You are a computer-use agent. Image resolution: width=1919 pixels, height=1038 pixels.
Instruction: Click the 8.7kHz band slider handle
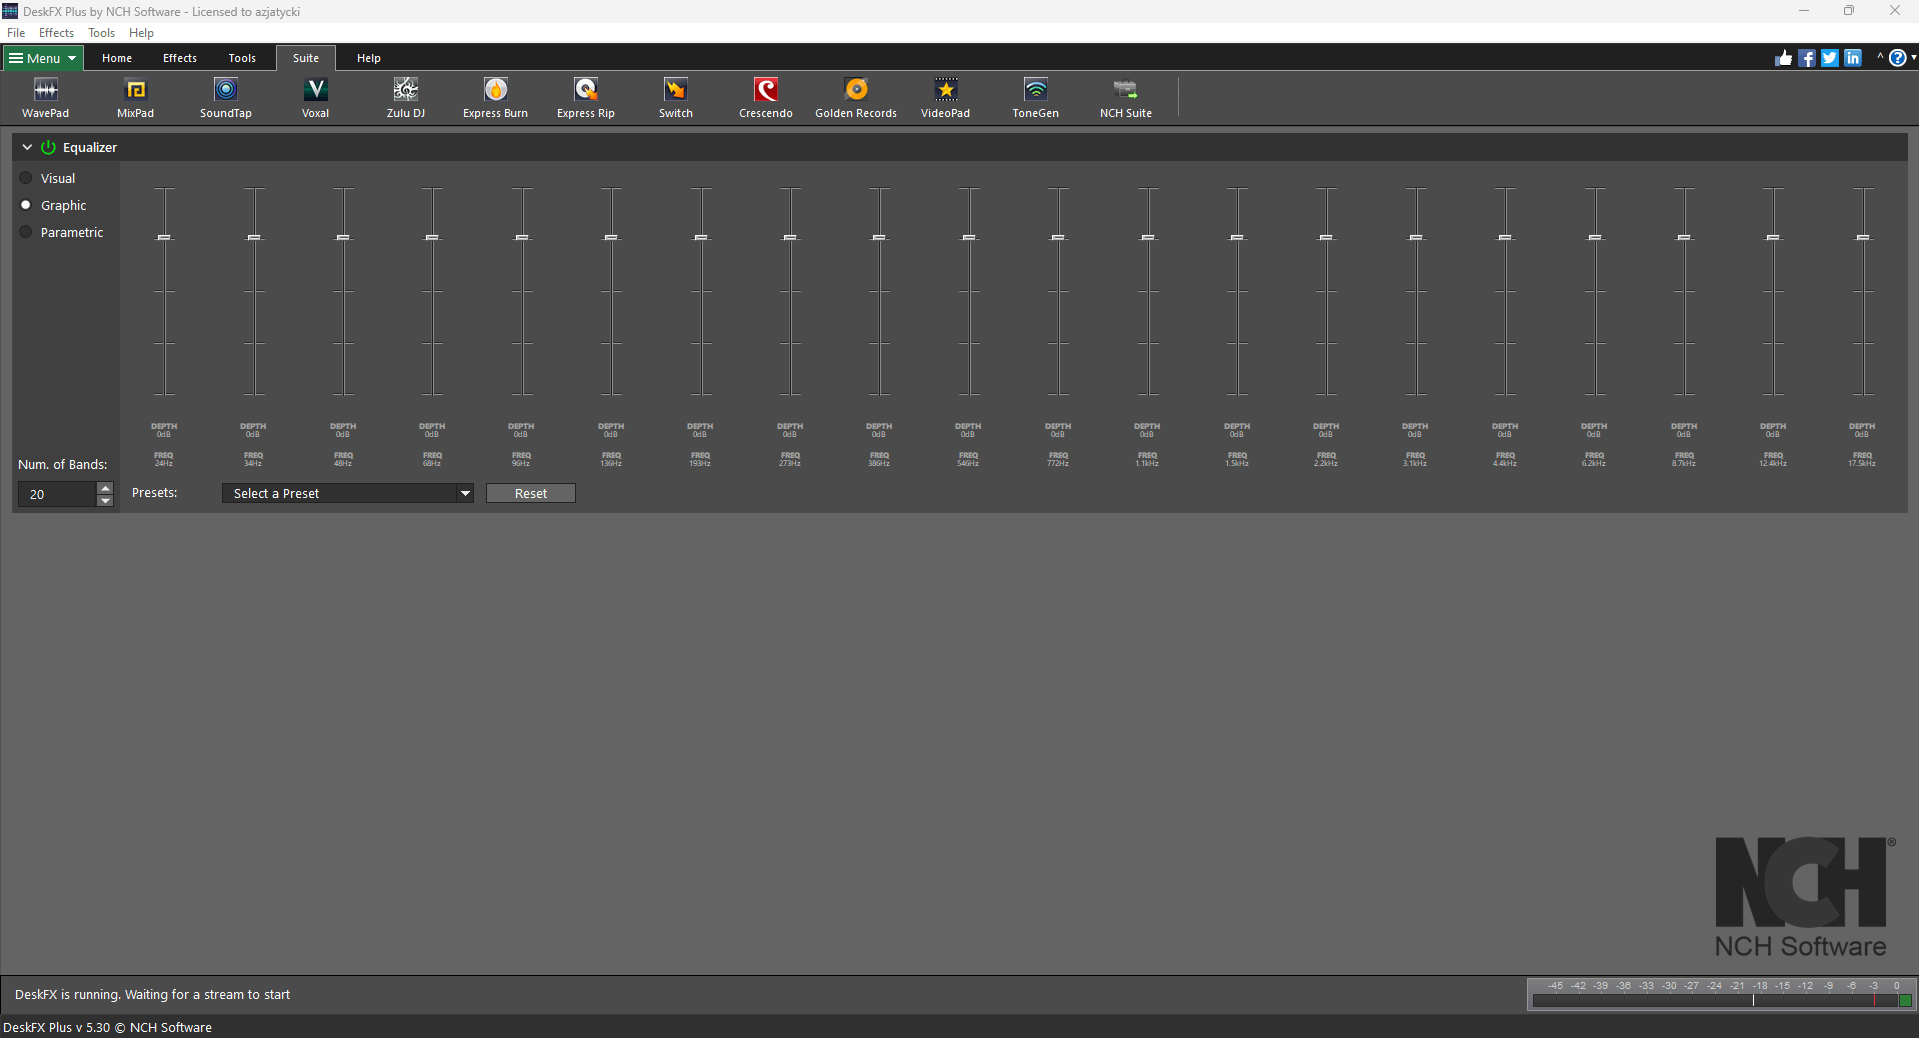[1684, 237]
